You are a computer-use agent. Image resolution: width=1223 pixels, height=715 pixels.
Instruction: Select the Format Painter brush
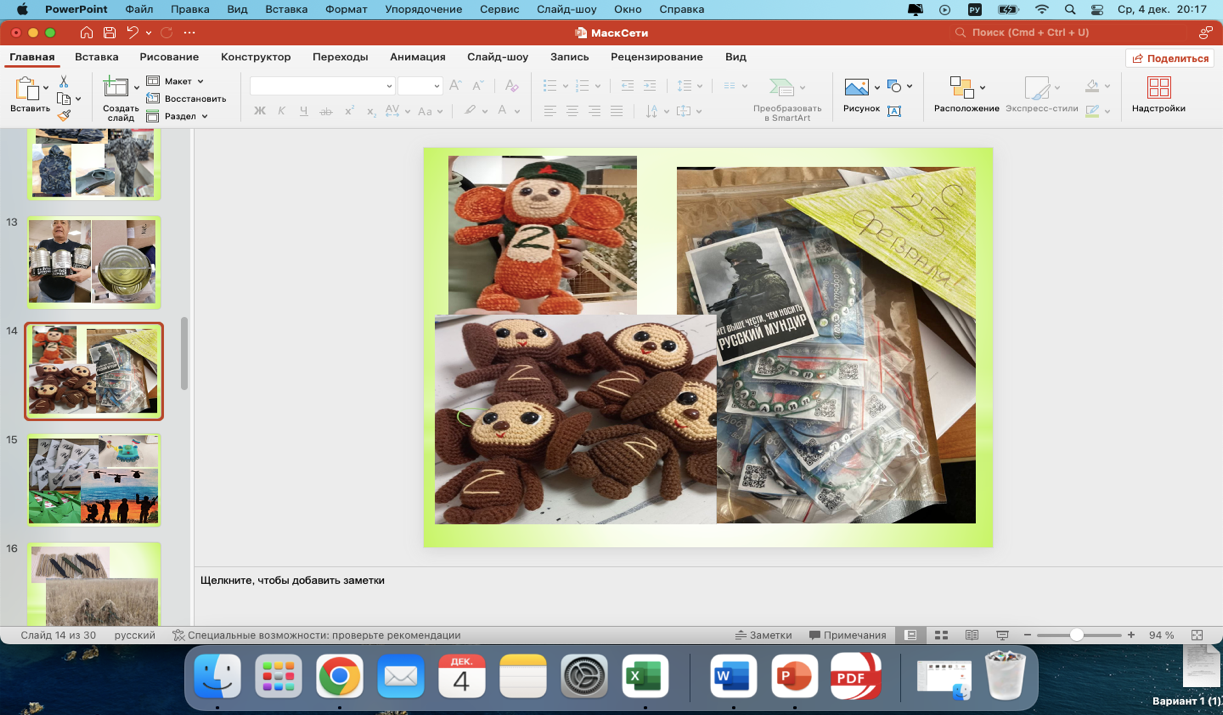(64, 116)
